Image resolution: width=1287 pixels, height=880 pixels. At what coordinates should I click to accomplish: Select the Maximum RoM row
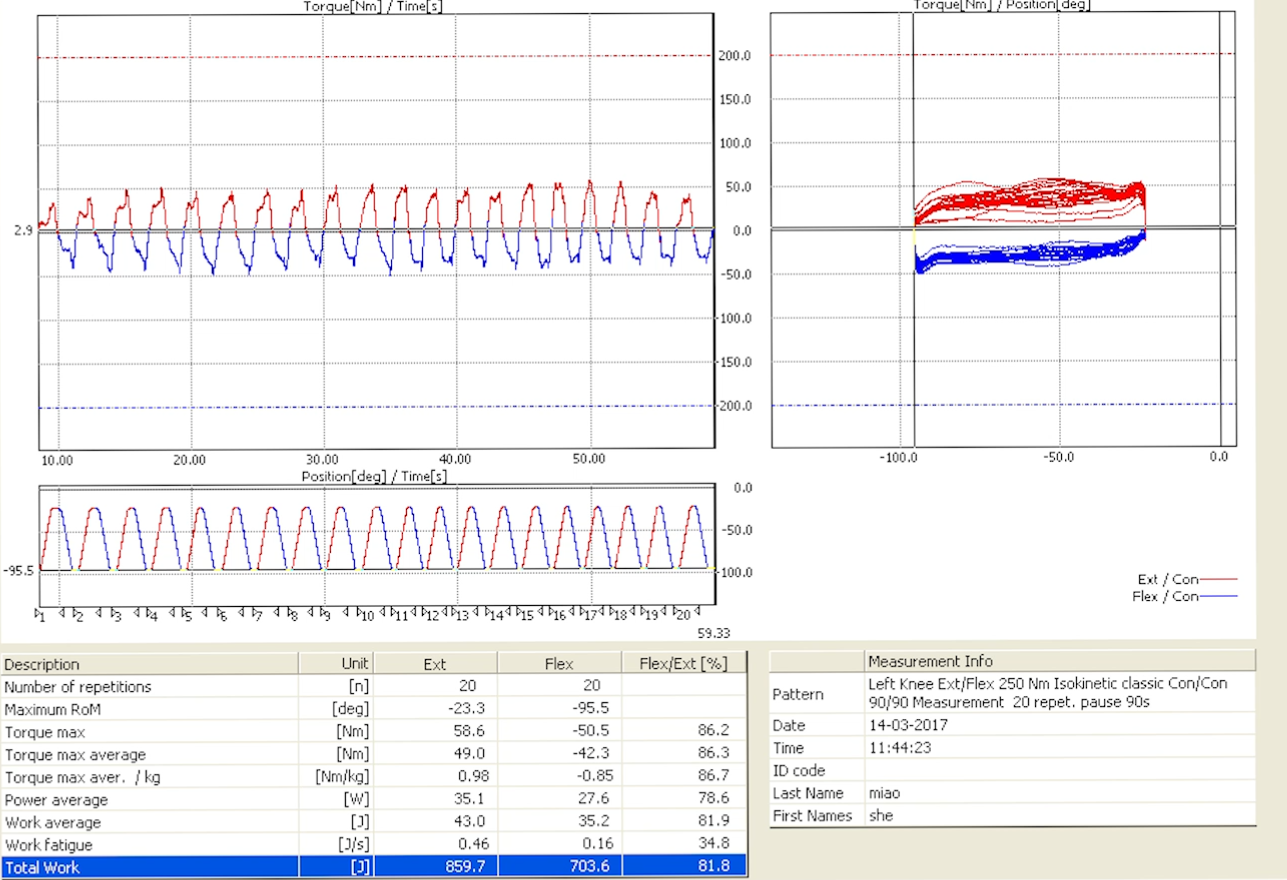(x=150, y=709)
